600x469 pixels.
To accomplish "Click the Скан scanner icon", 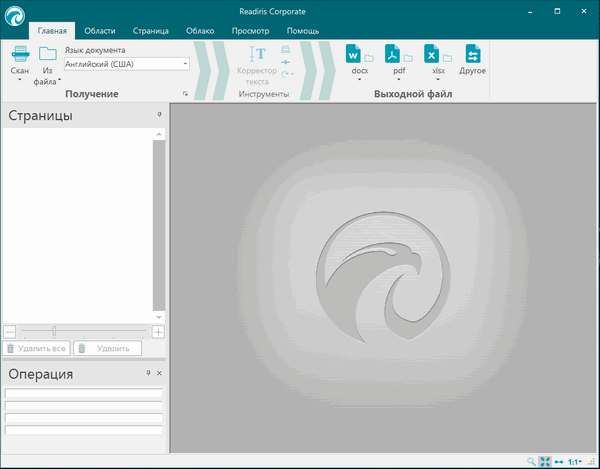I will (20, 54).
